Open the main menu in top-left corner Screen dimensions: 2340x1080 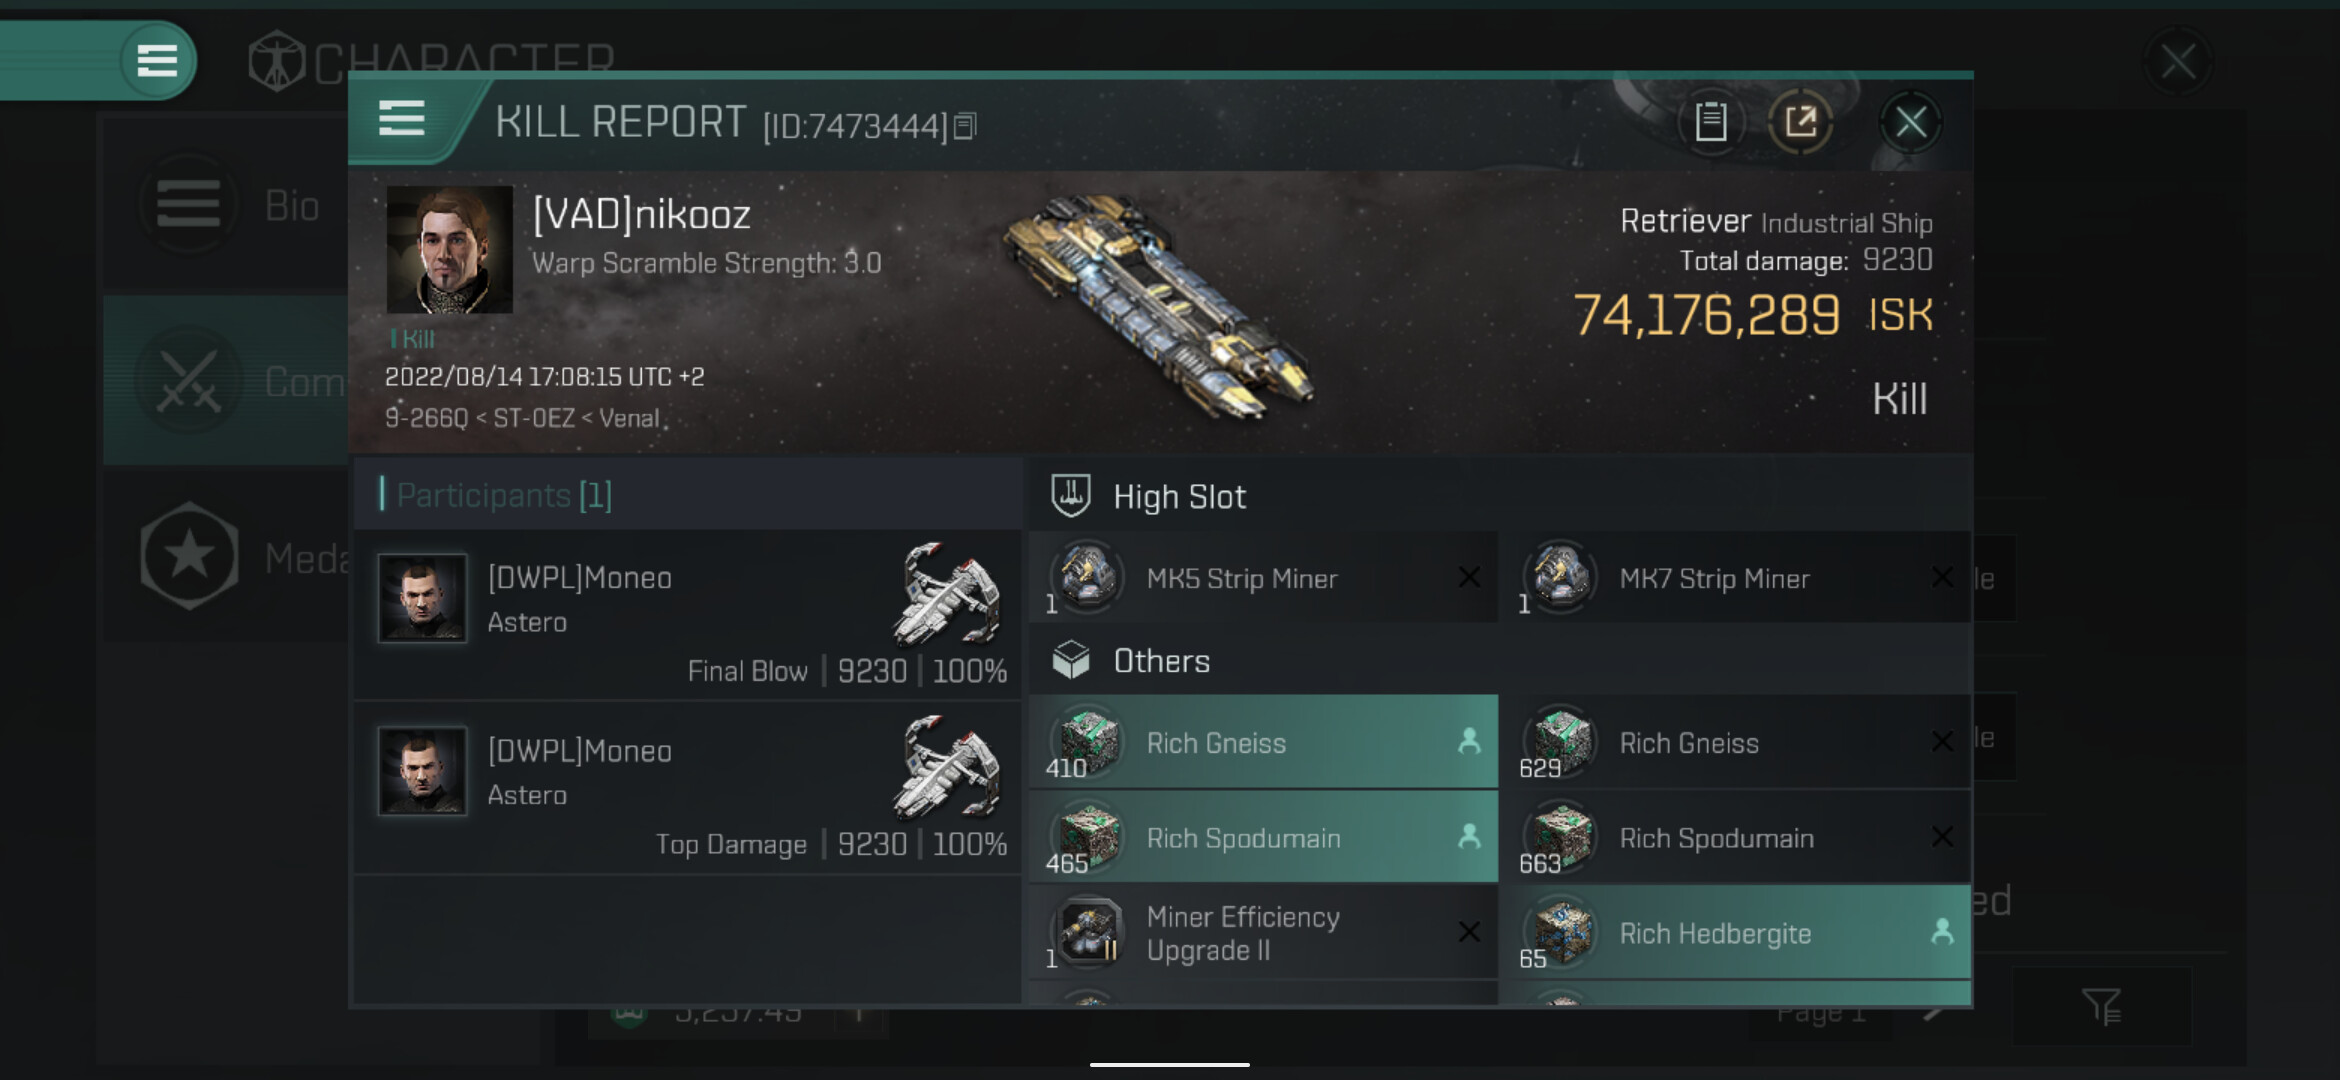click(157, 60)
